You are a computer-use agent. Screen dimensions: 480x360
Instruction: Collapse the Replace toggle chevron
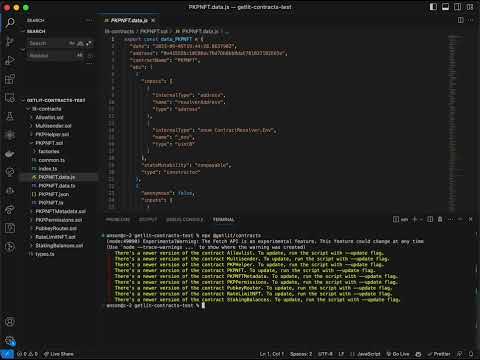(x=23, y=49)
